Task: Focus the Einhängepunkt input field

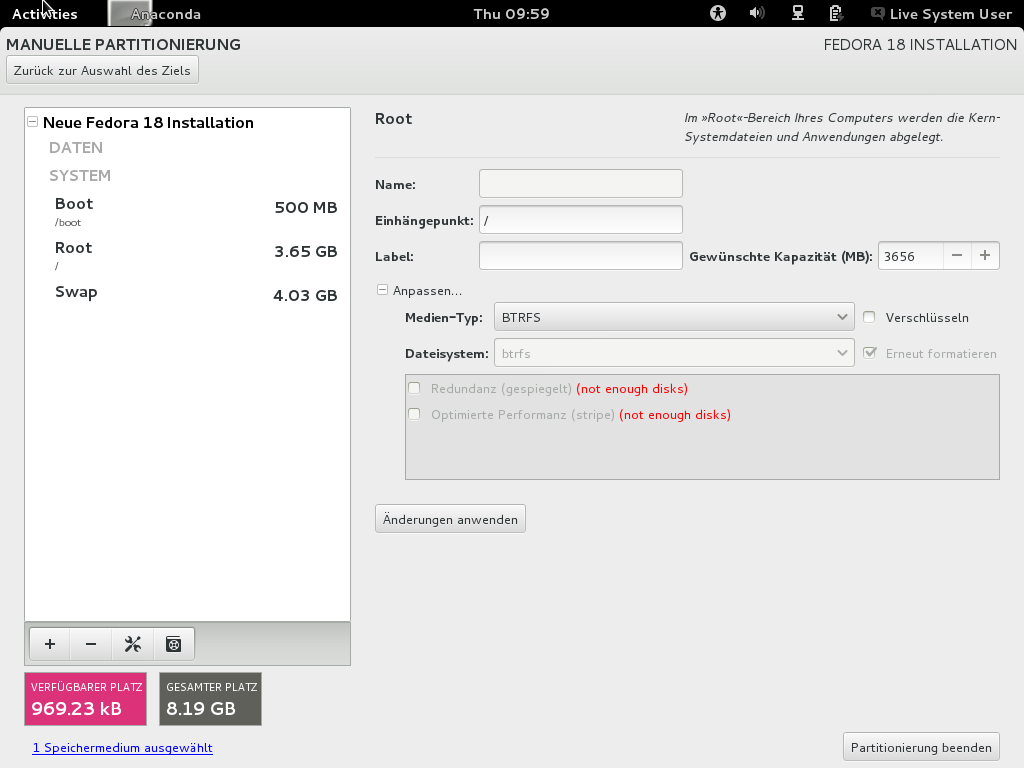Action: [x=581, y=219]
